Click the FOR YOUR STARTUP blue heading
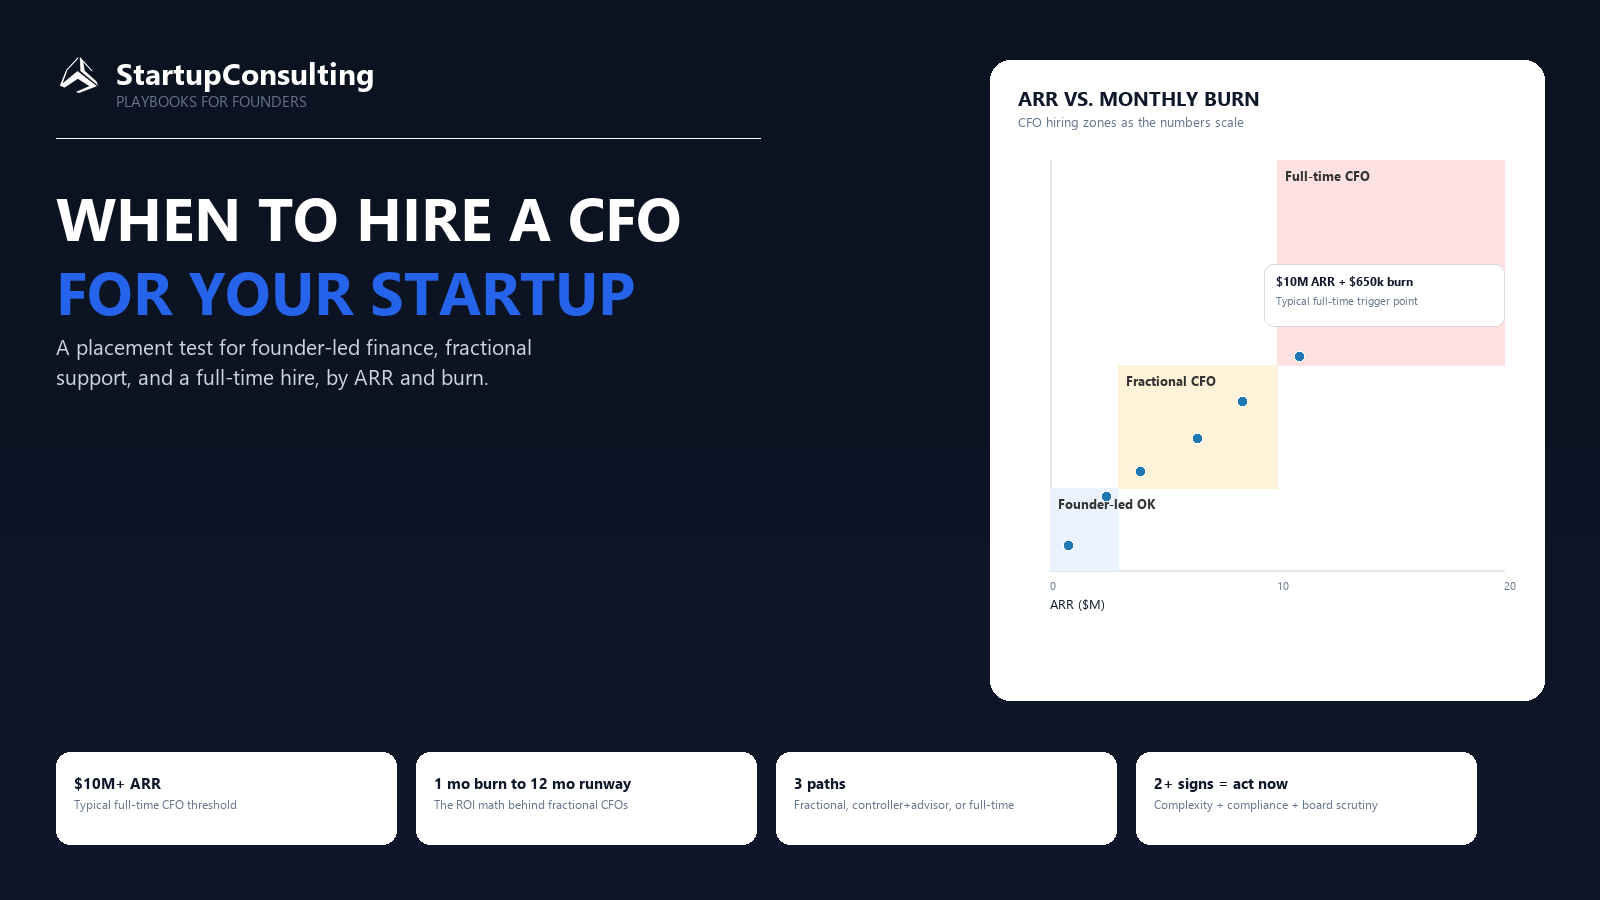The image size is (1600, 900). point(346,294)
